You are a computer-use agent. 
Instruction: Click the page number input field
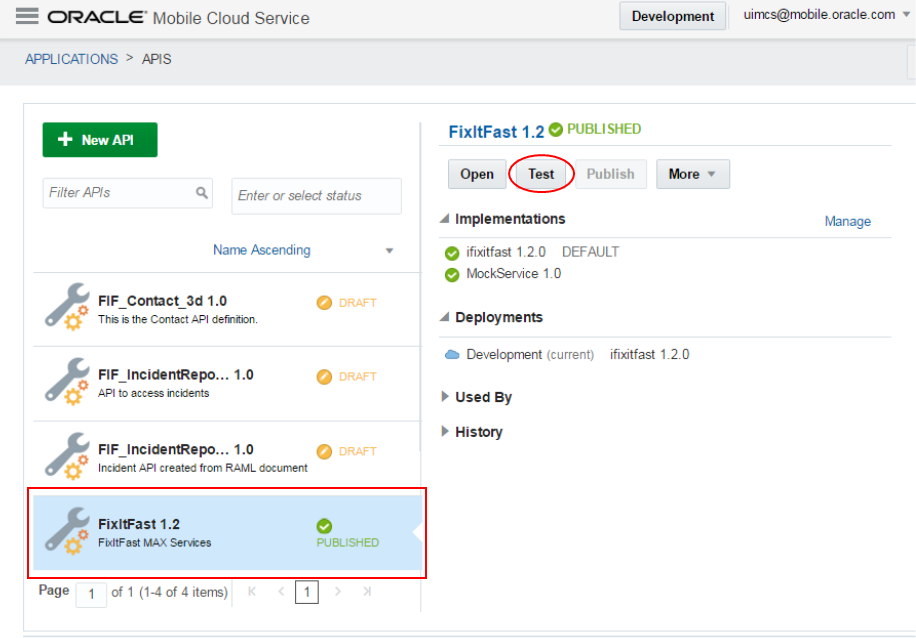point(91,594)
